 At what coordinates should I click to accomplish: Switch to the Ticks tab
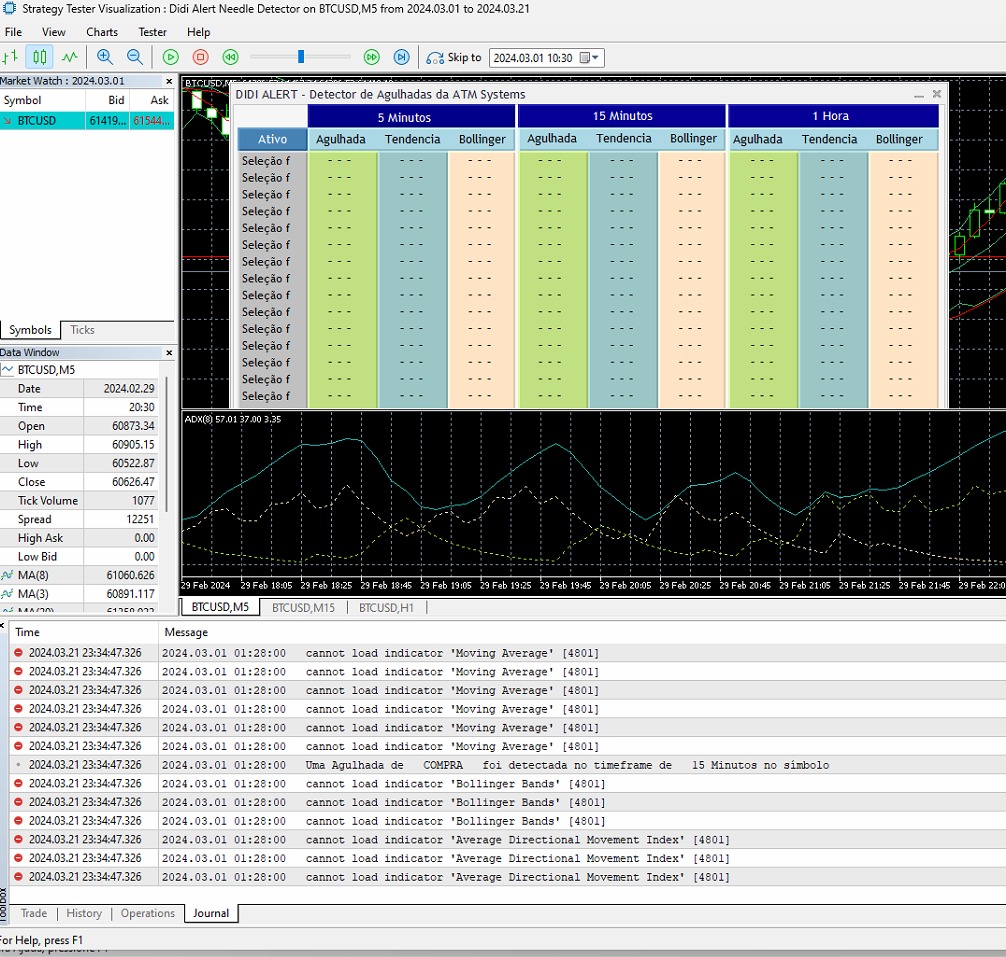click(x=82, y=330)
